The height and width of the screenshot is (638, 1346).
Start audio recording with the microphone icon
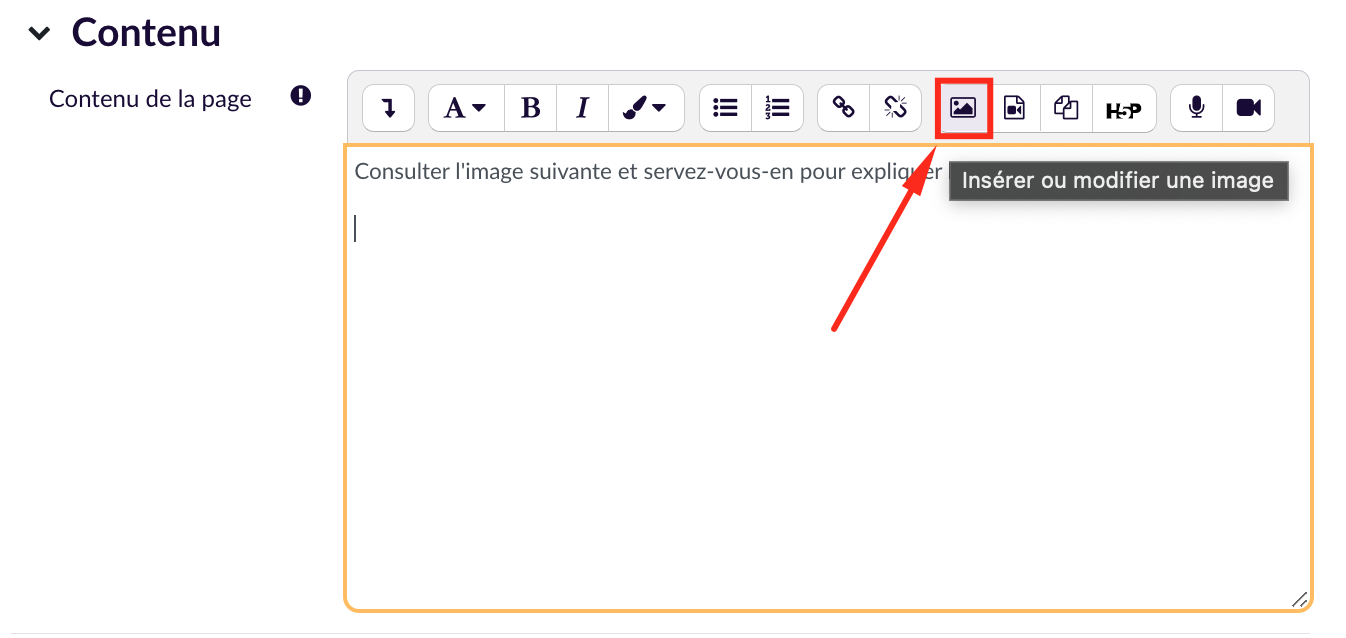[x=1196, y=108]
